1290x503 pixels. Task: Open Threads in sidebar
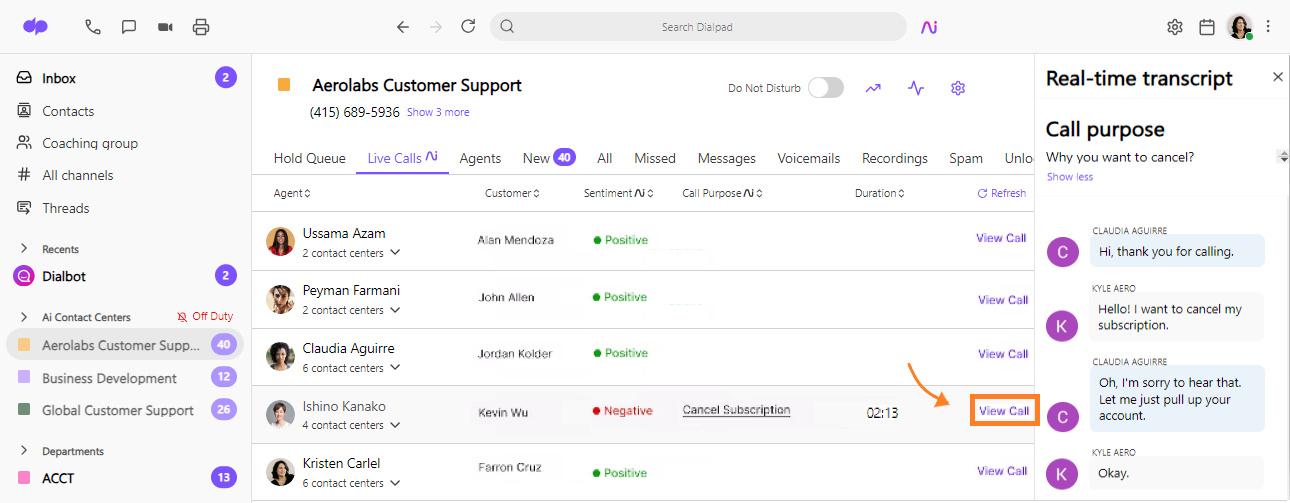(66, 208)
